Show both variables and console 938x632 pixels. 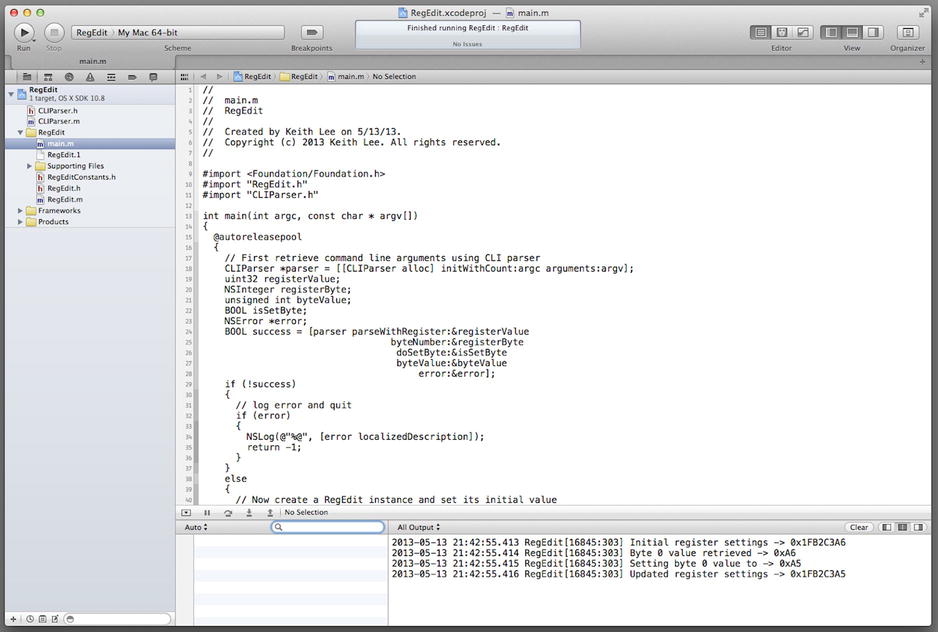tap(902, 527)
